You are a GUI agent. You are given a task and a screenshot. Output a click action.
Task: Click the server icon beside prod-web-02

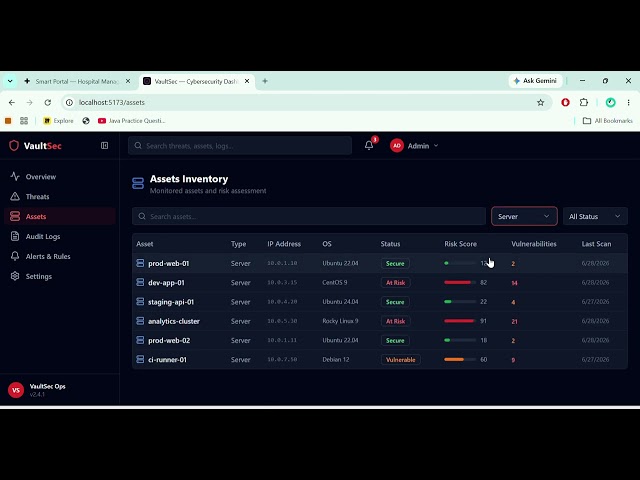(140, 340)
